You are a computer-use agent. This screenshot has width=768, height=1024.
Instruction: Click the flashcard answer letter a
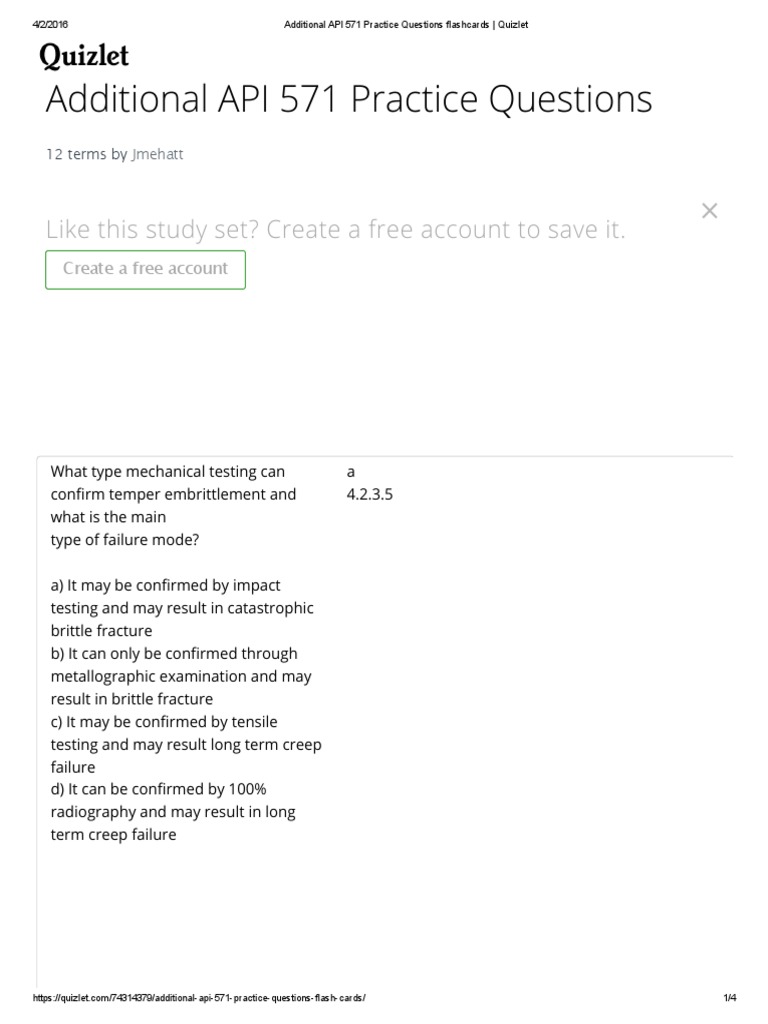tap(351, 471)
